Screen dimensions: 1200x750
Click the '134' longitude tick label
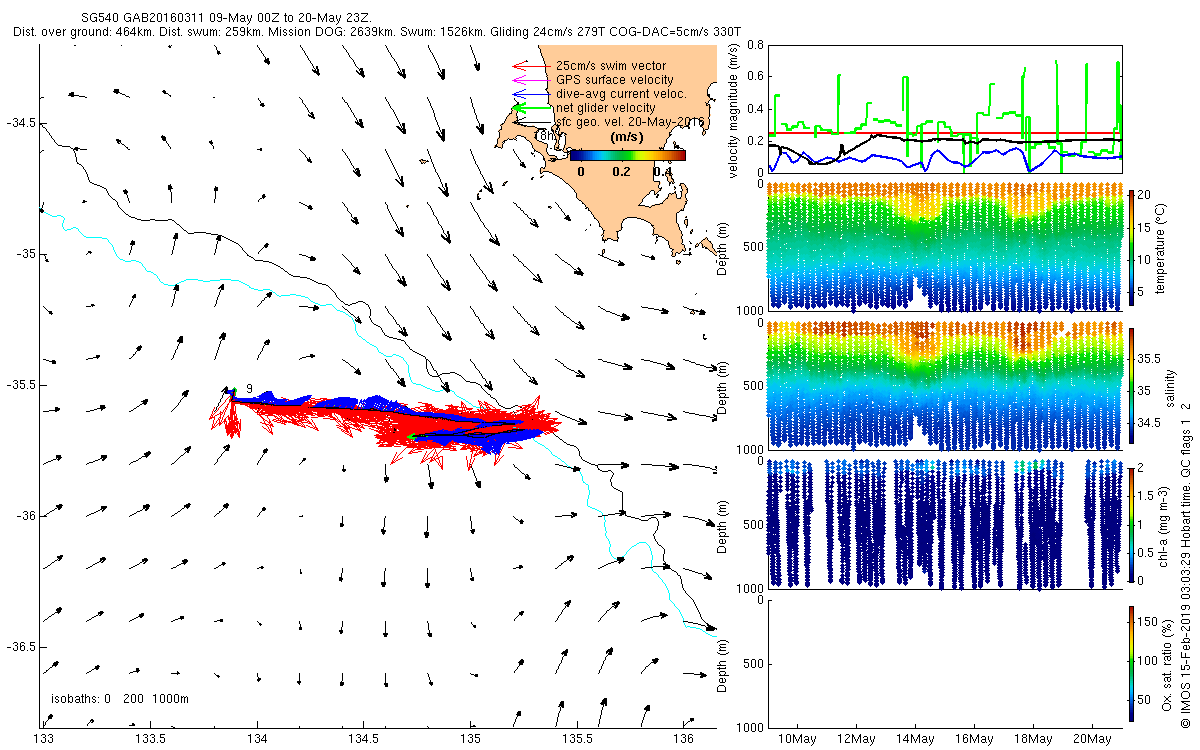tap(257, 739)
